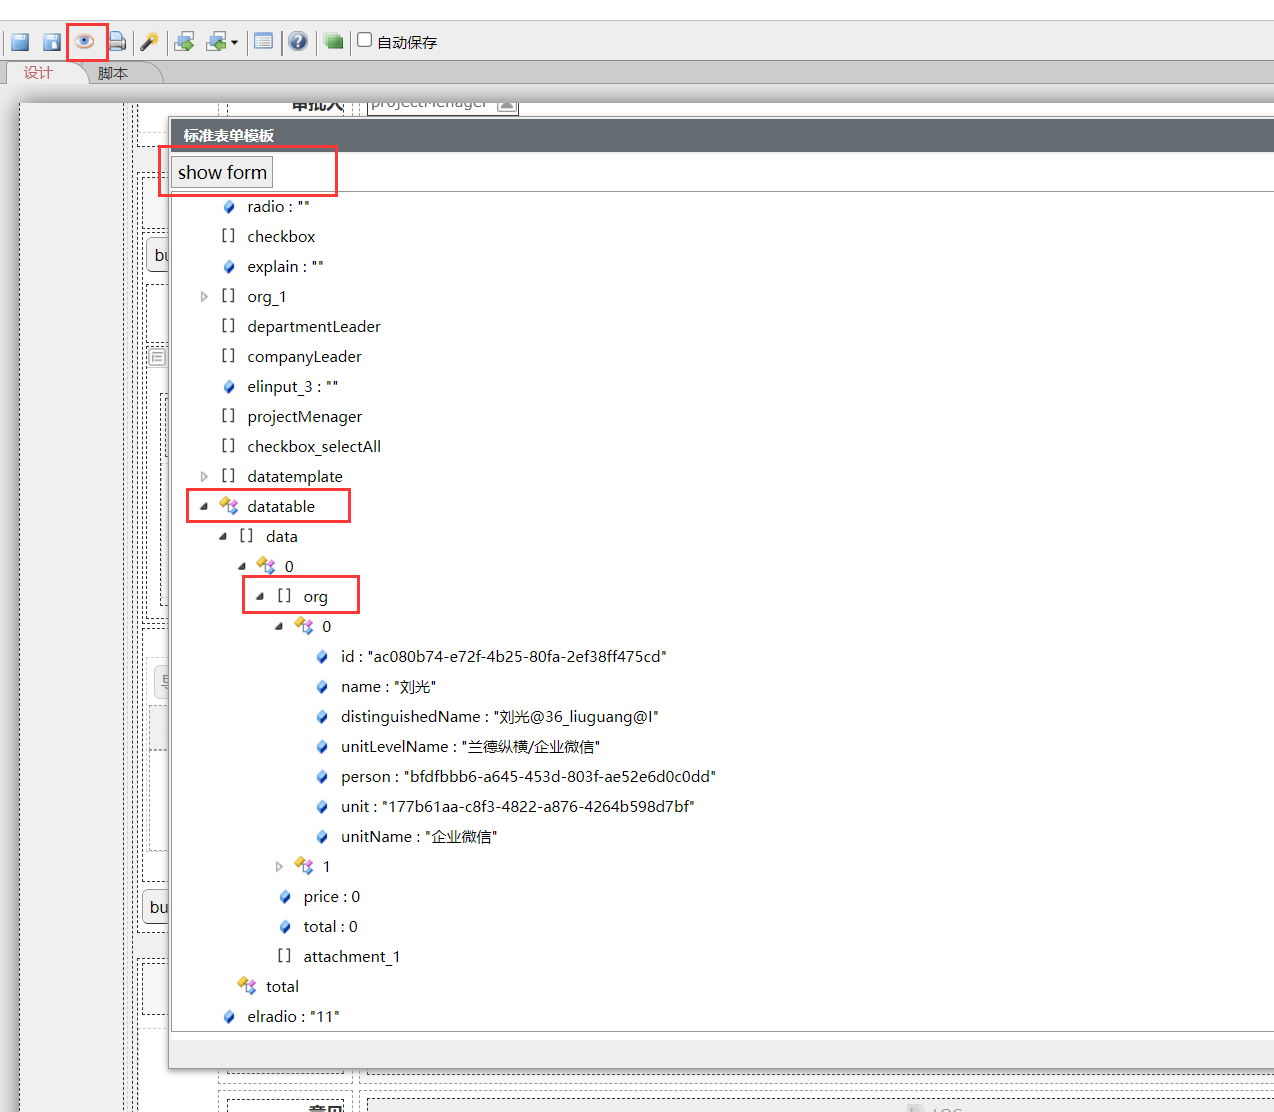Select the unitLevelName 兰德纵横/企业微信 row
Screen dimensions: 1274x1112
470,747
